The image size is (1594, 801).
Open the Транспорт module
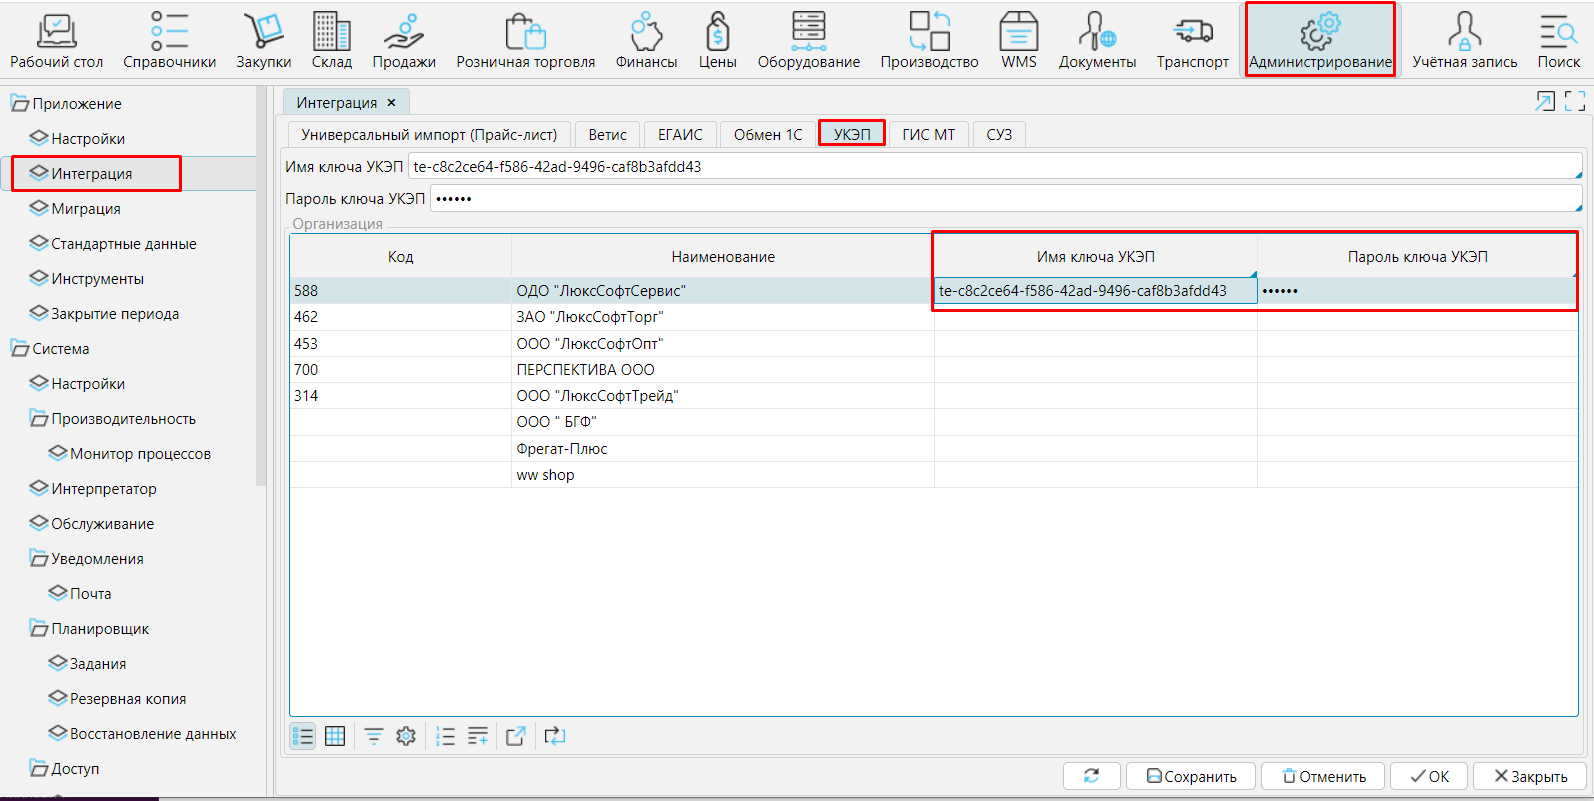pos(1192,42)
